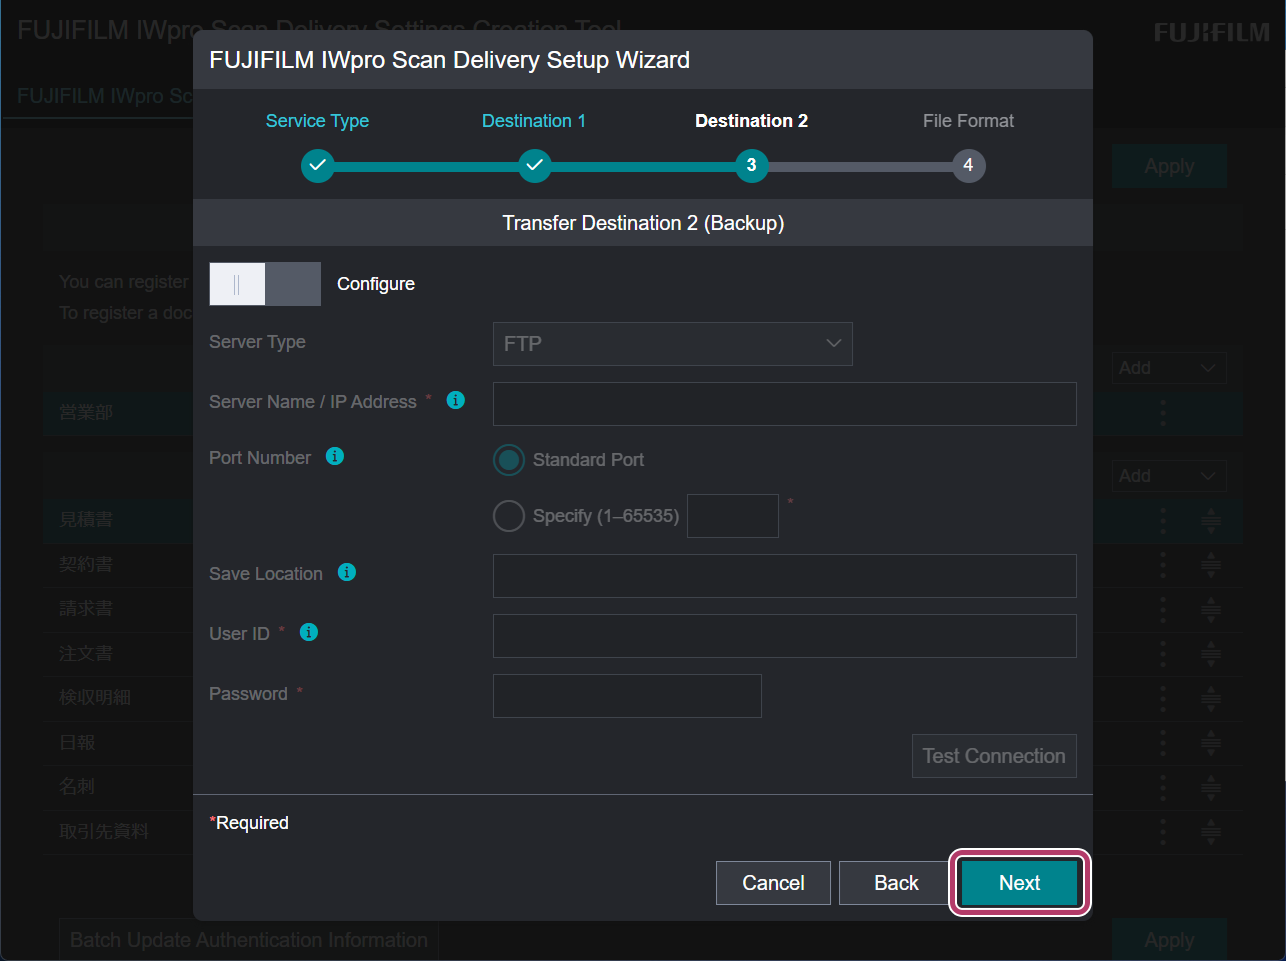The image size is (1286, 961).
Task: Click the reorder icon on 注文書 row
Action: pyautogui.click(x=1211, y=654)
